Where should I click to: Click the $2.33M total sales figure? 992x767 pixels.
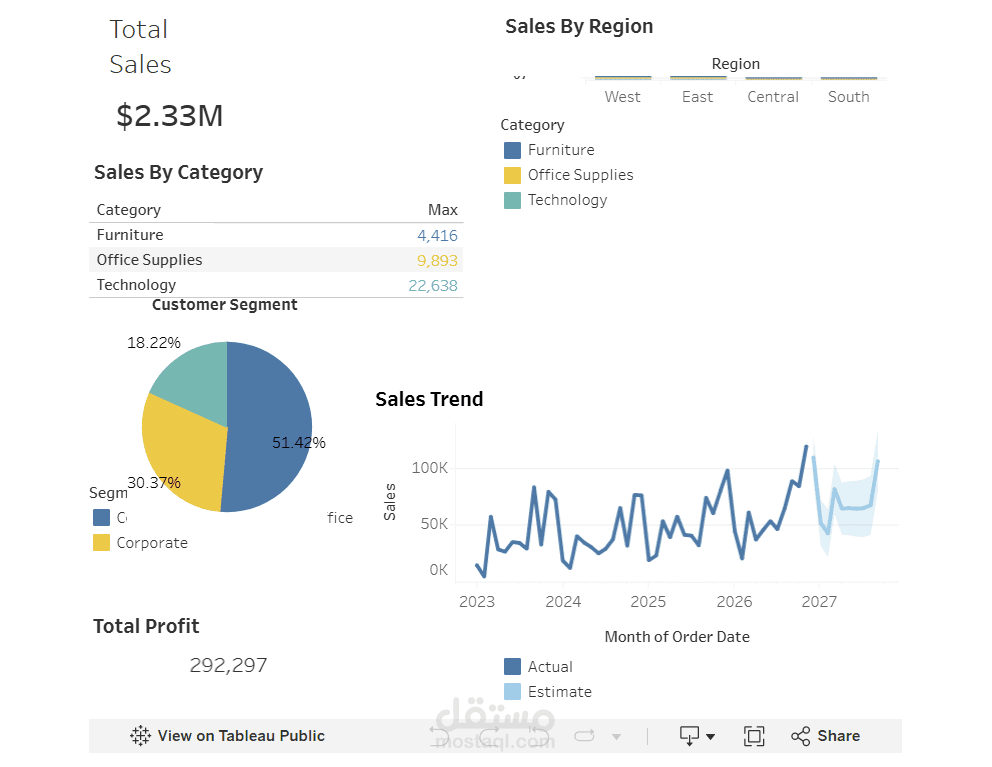tap(170, 116)
